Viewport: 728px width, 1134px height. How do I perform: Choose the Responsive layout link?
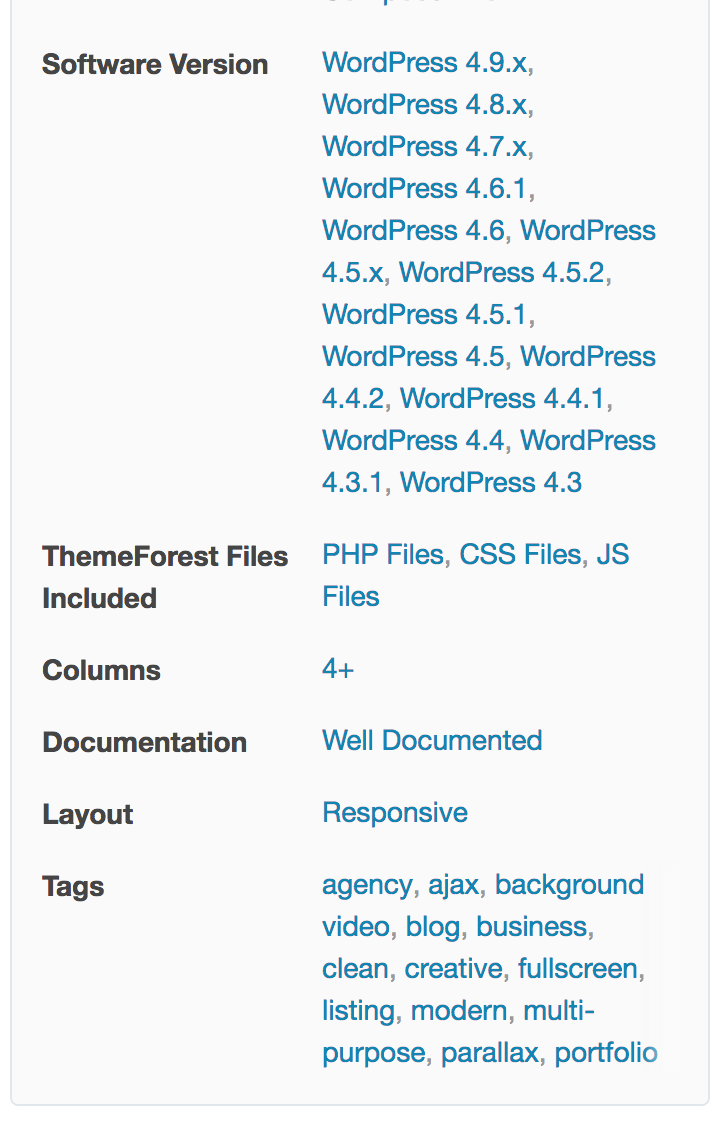[395, 813]
